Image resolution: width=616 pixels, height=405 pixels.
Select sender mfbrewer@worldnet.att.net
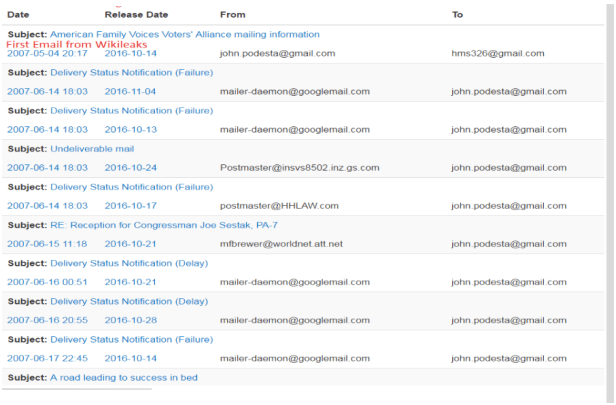pos(281,243)
